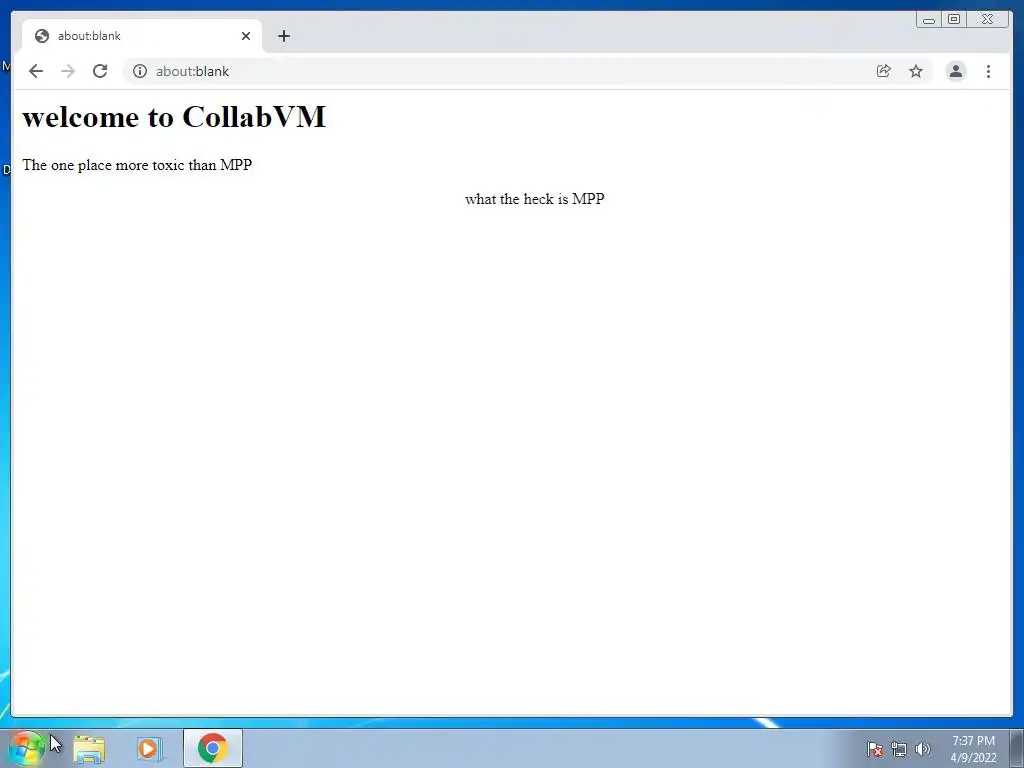Viewport: 1024px width, 768px height.
Task: Open Action Center flag in tray
Action: [875, 749]
